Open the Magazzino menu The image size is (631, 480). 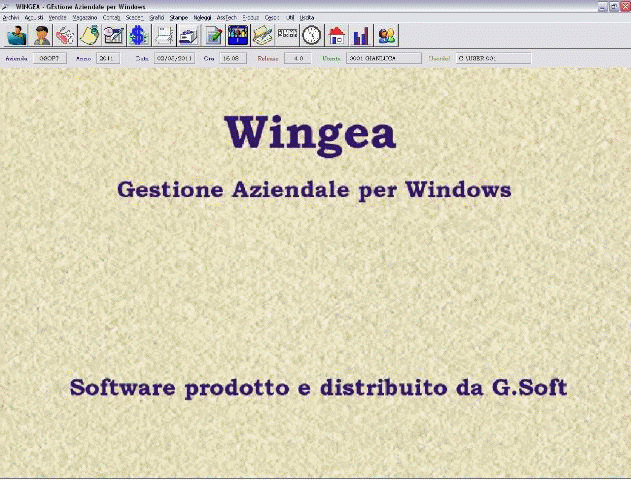(x=85, y=18)
